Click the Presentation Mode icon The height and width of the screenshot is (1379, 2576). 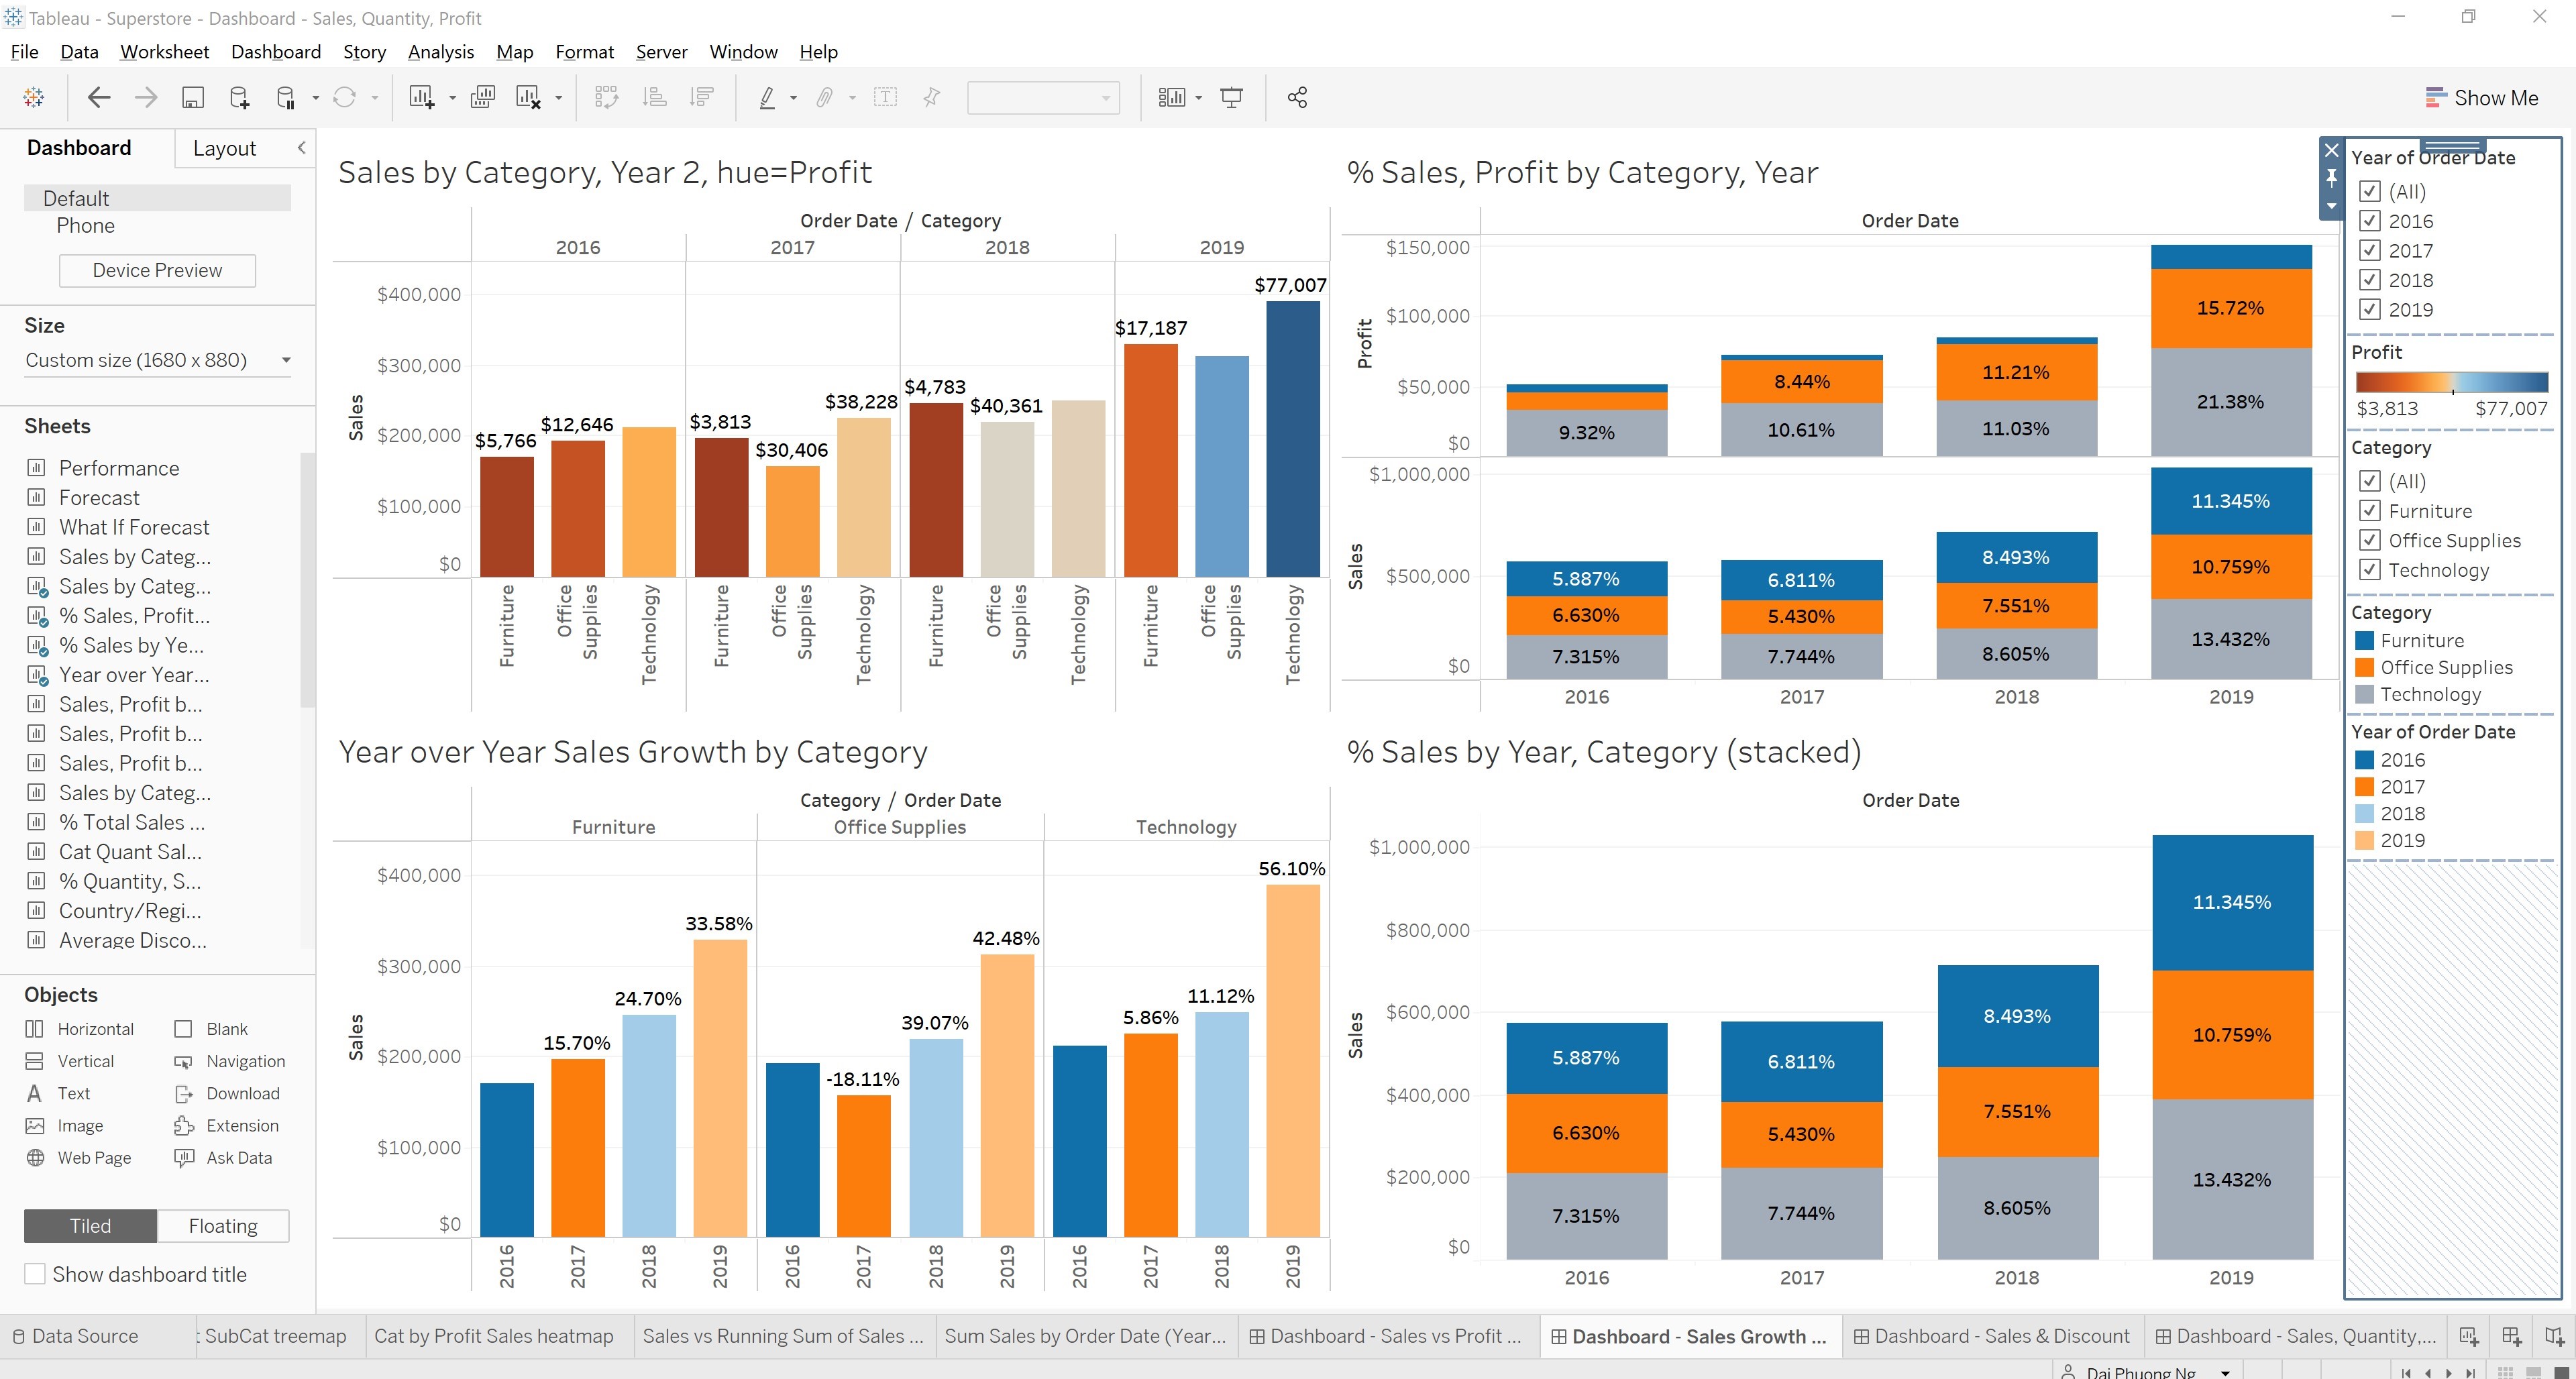click(x=1230, y=96)
